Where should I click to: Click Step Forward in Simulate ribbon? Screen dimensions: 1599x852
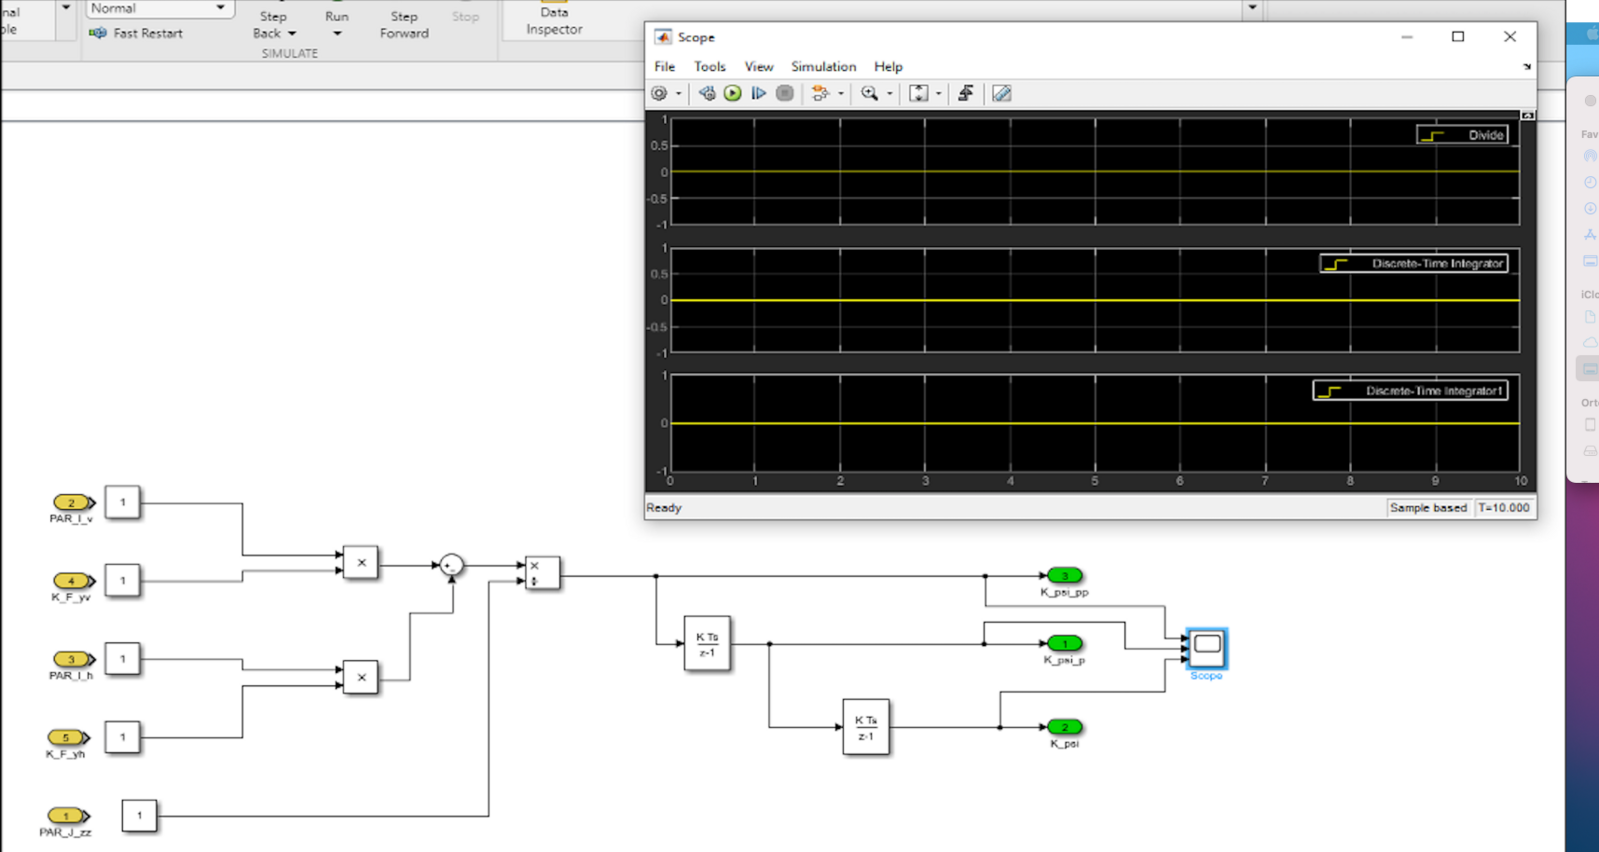point(404,24)
